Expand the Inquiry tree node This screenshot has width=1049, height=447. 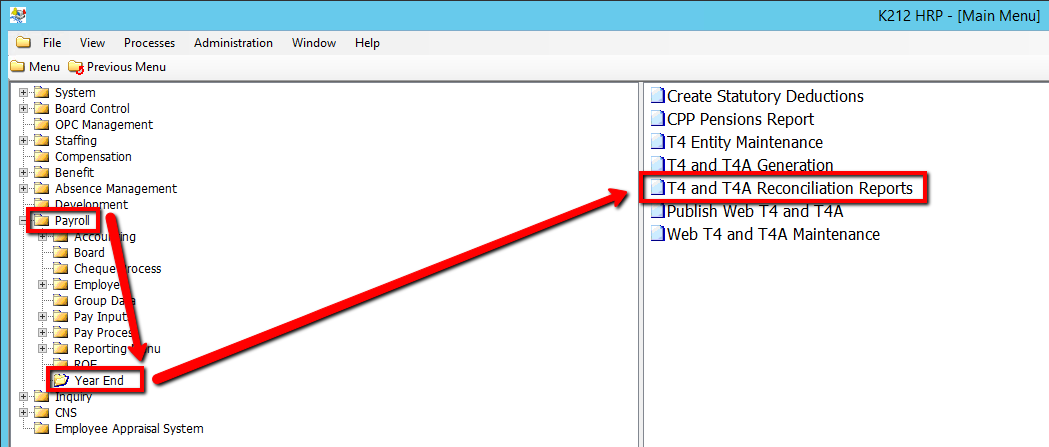24,397
